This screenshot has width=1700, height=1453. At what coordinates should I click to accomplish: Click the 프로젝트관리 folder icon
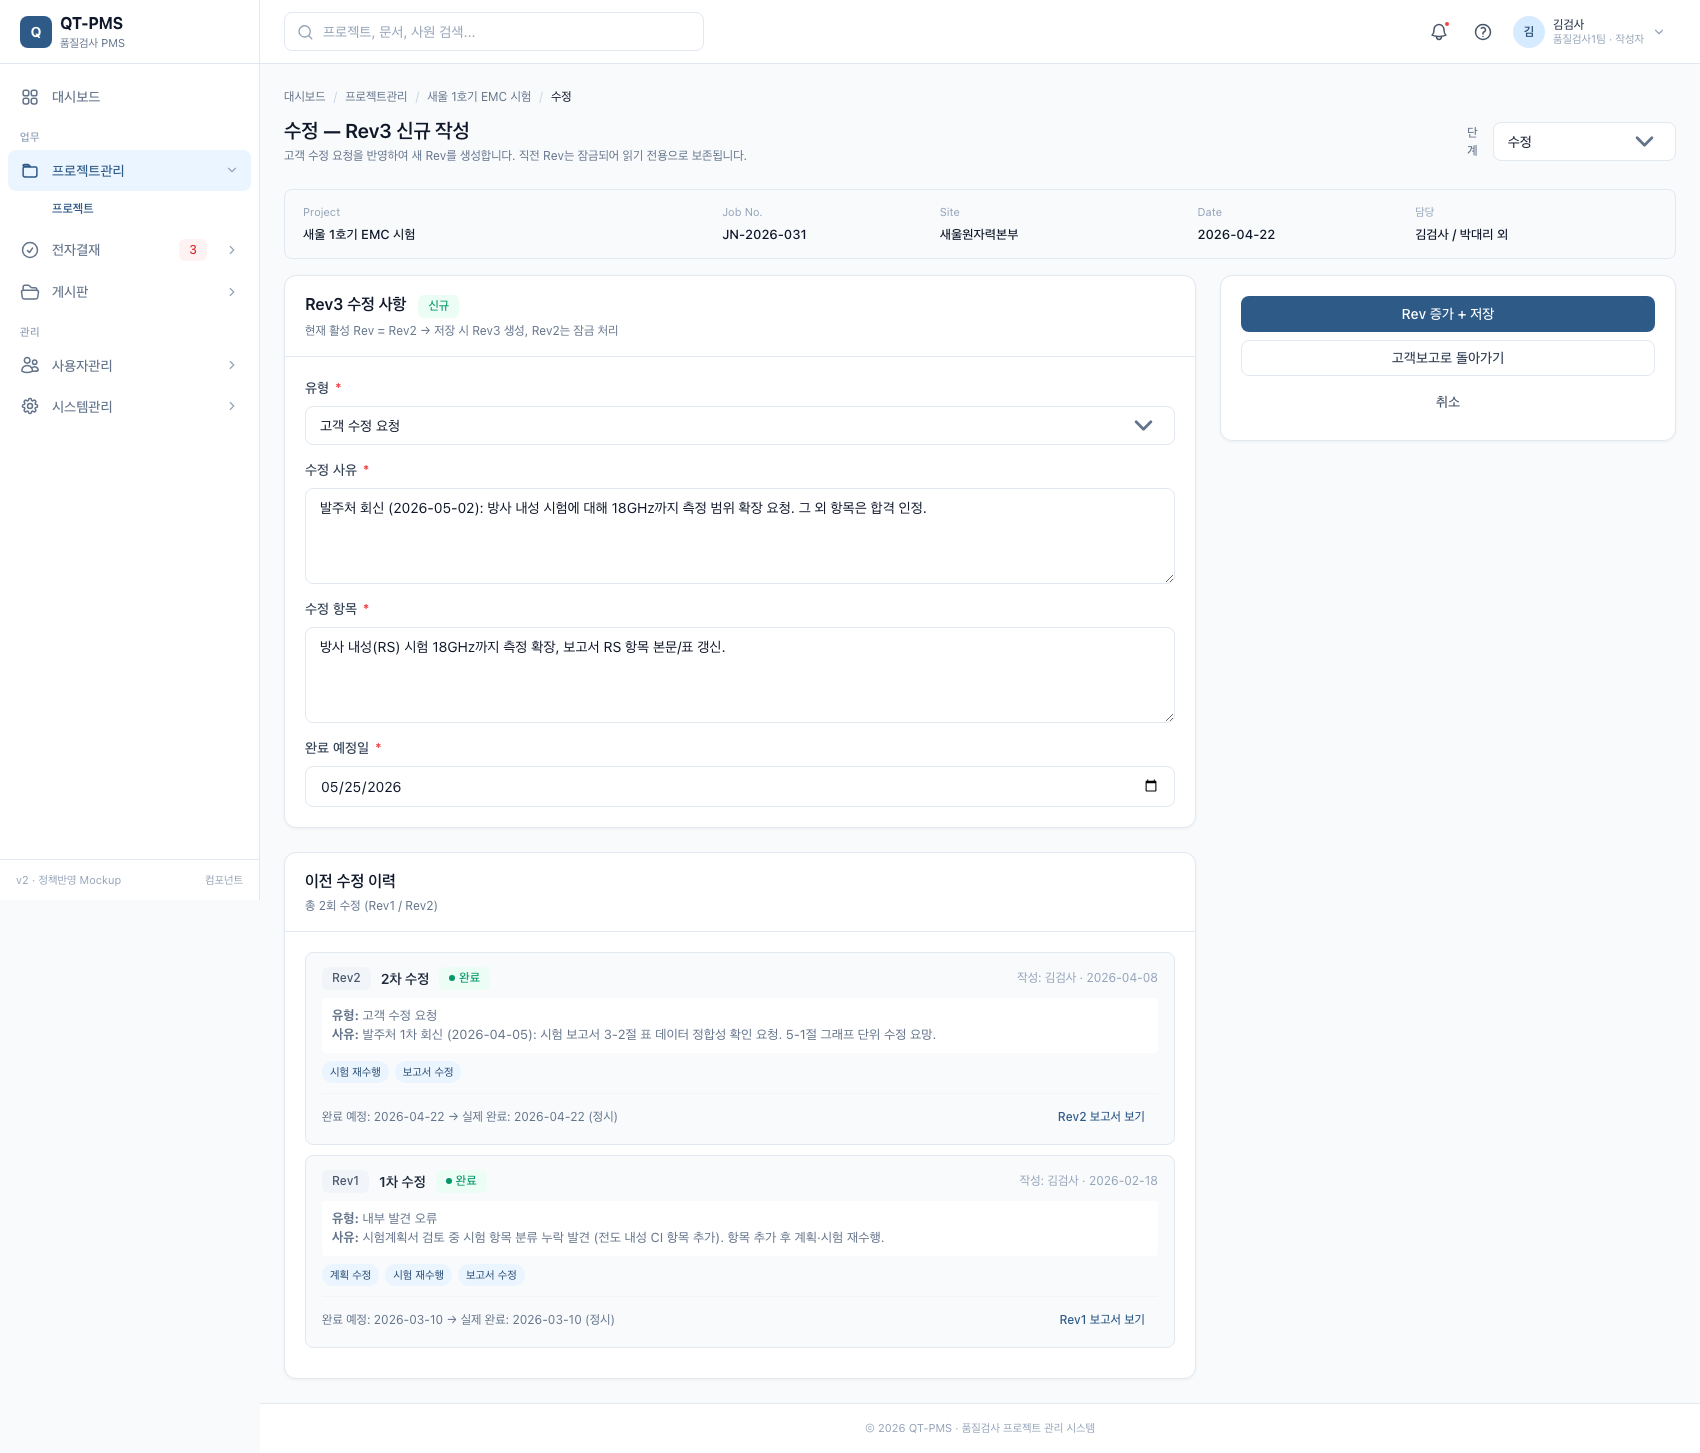click(x=30, y=171)
